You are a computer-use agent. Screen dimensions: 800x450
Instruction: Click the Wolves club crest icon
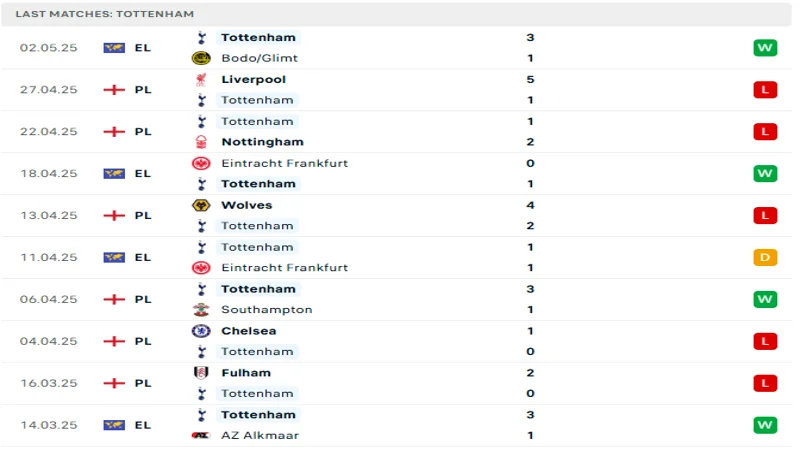201,205
